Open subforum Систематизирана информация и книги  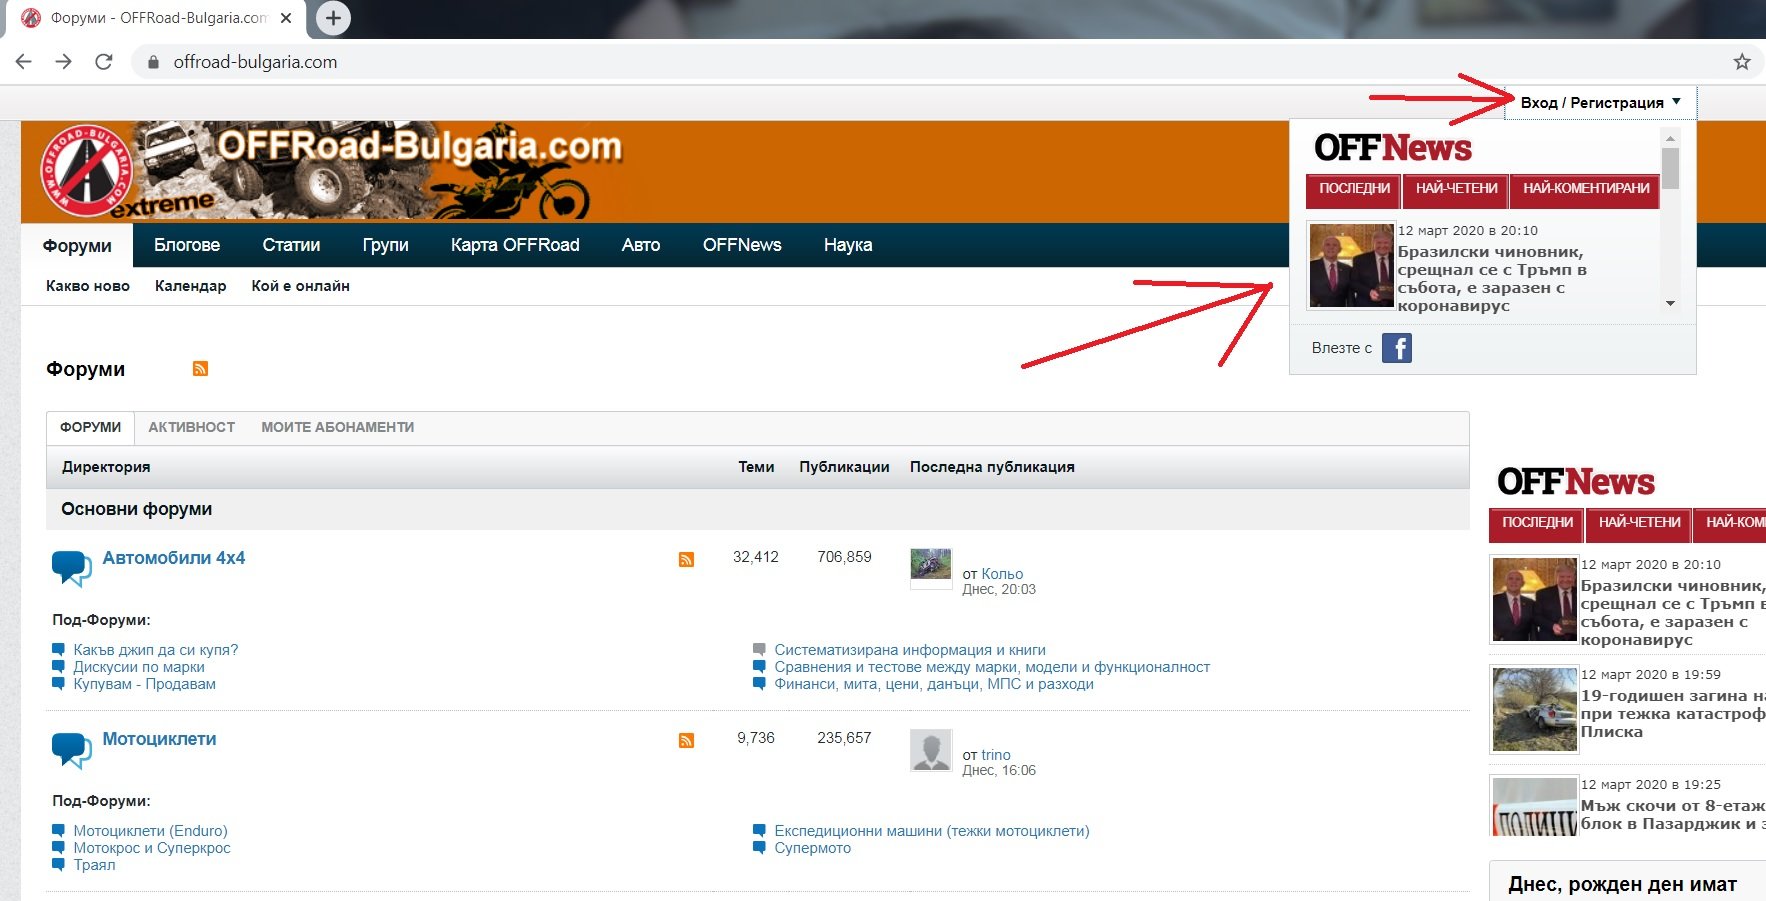pos(910,650)
